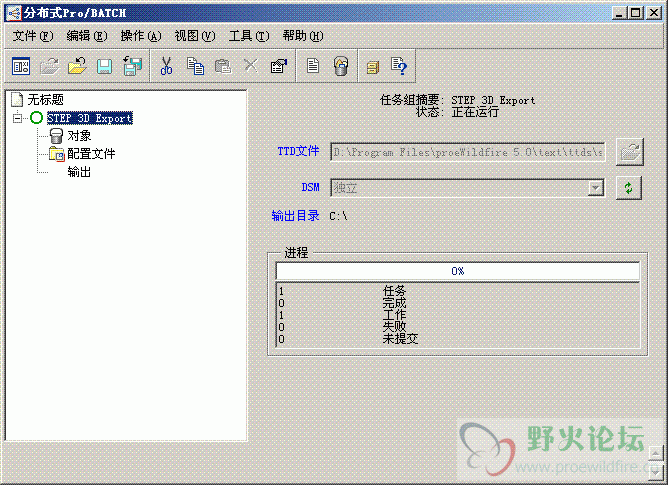Screen dimensions: 668x485
Task: Click the browse folder button beside TTD文件
Action: [x=630, y=152]
